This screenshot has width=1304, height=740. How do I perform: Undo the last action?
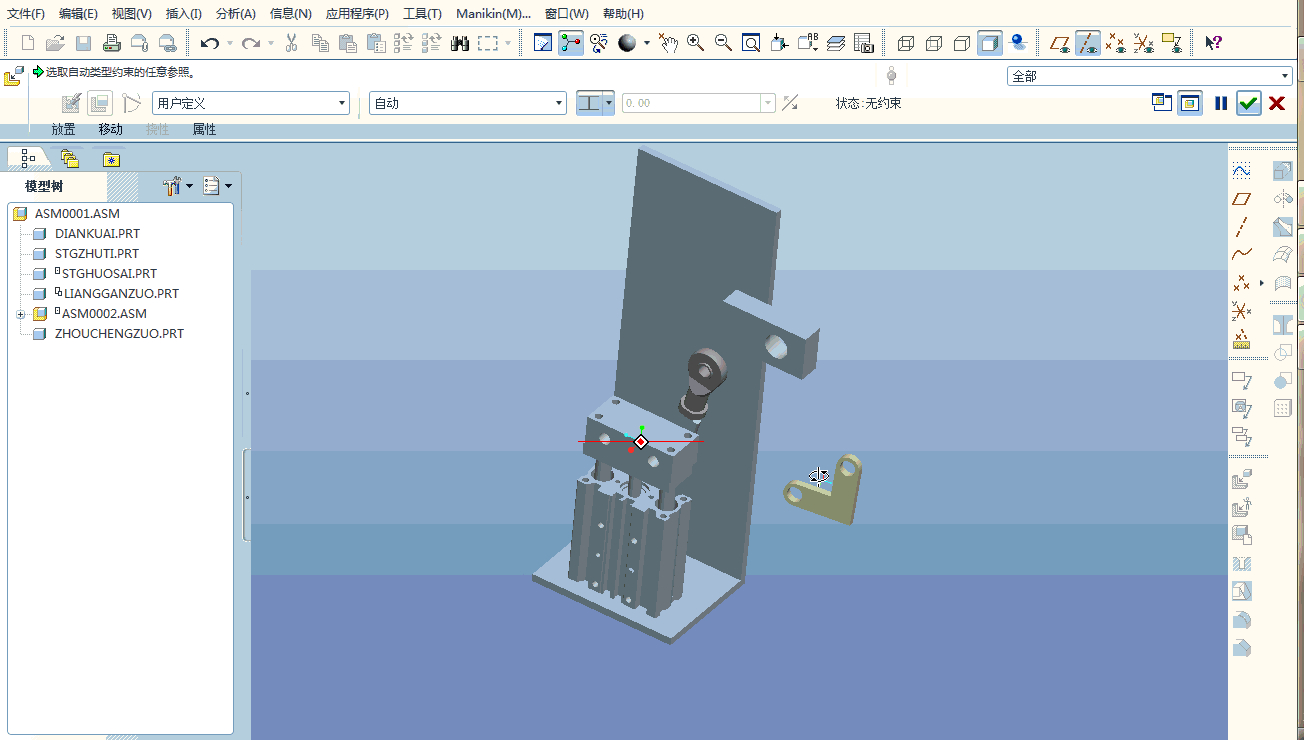[210, 43]
